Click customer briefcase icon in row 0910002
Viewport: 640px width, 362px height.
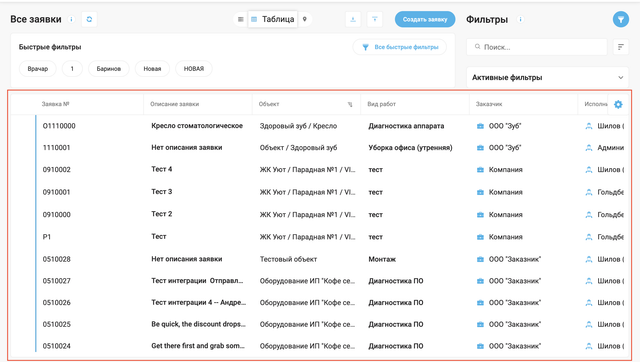(480, 170)
